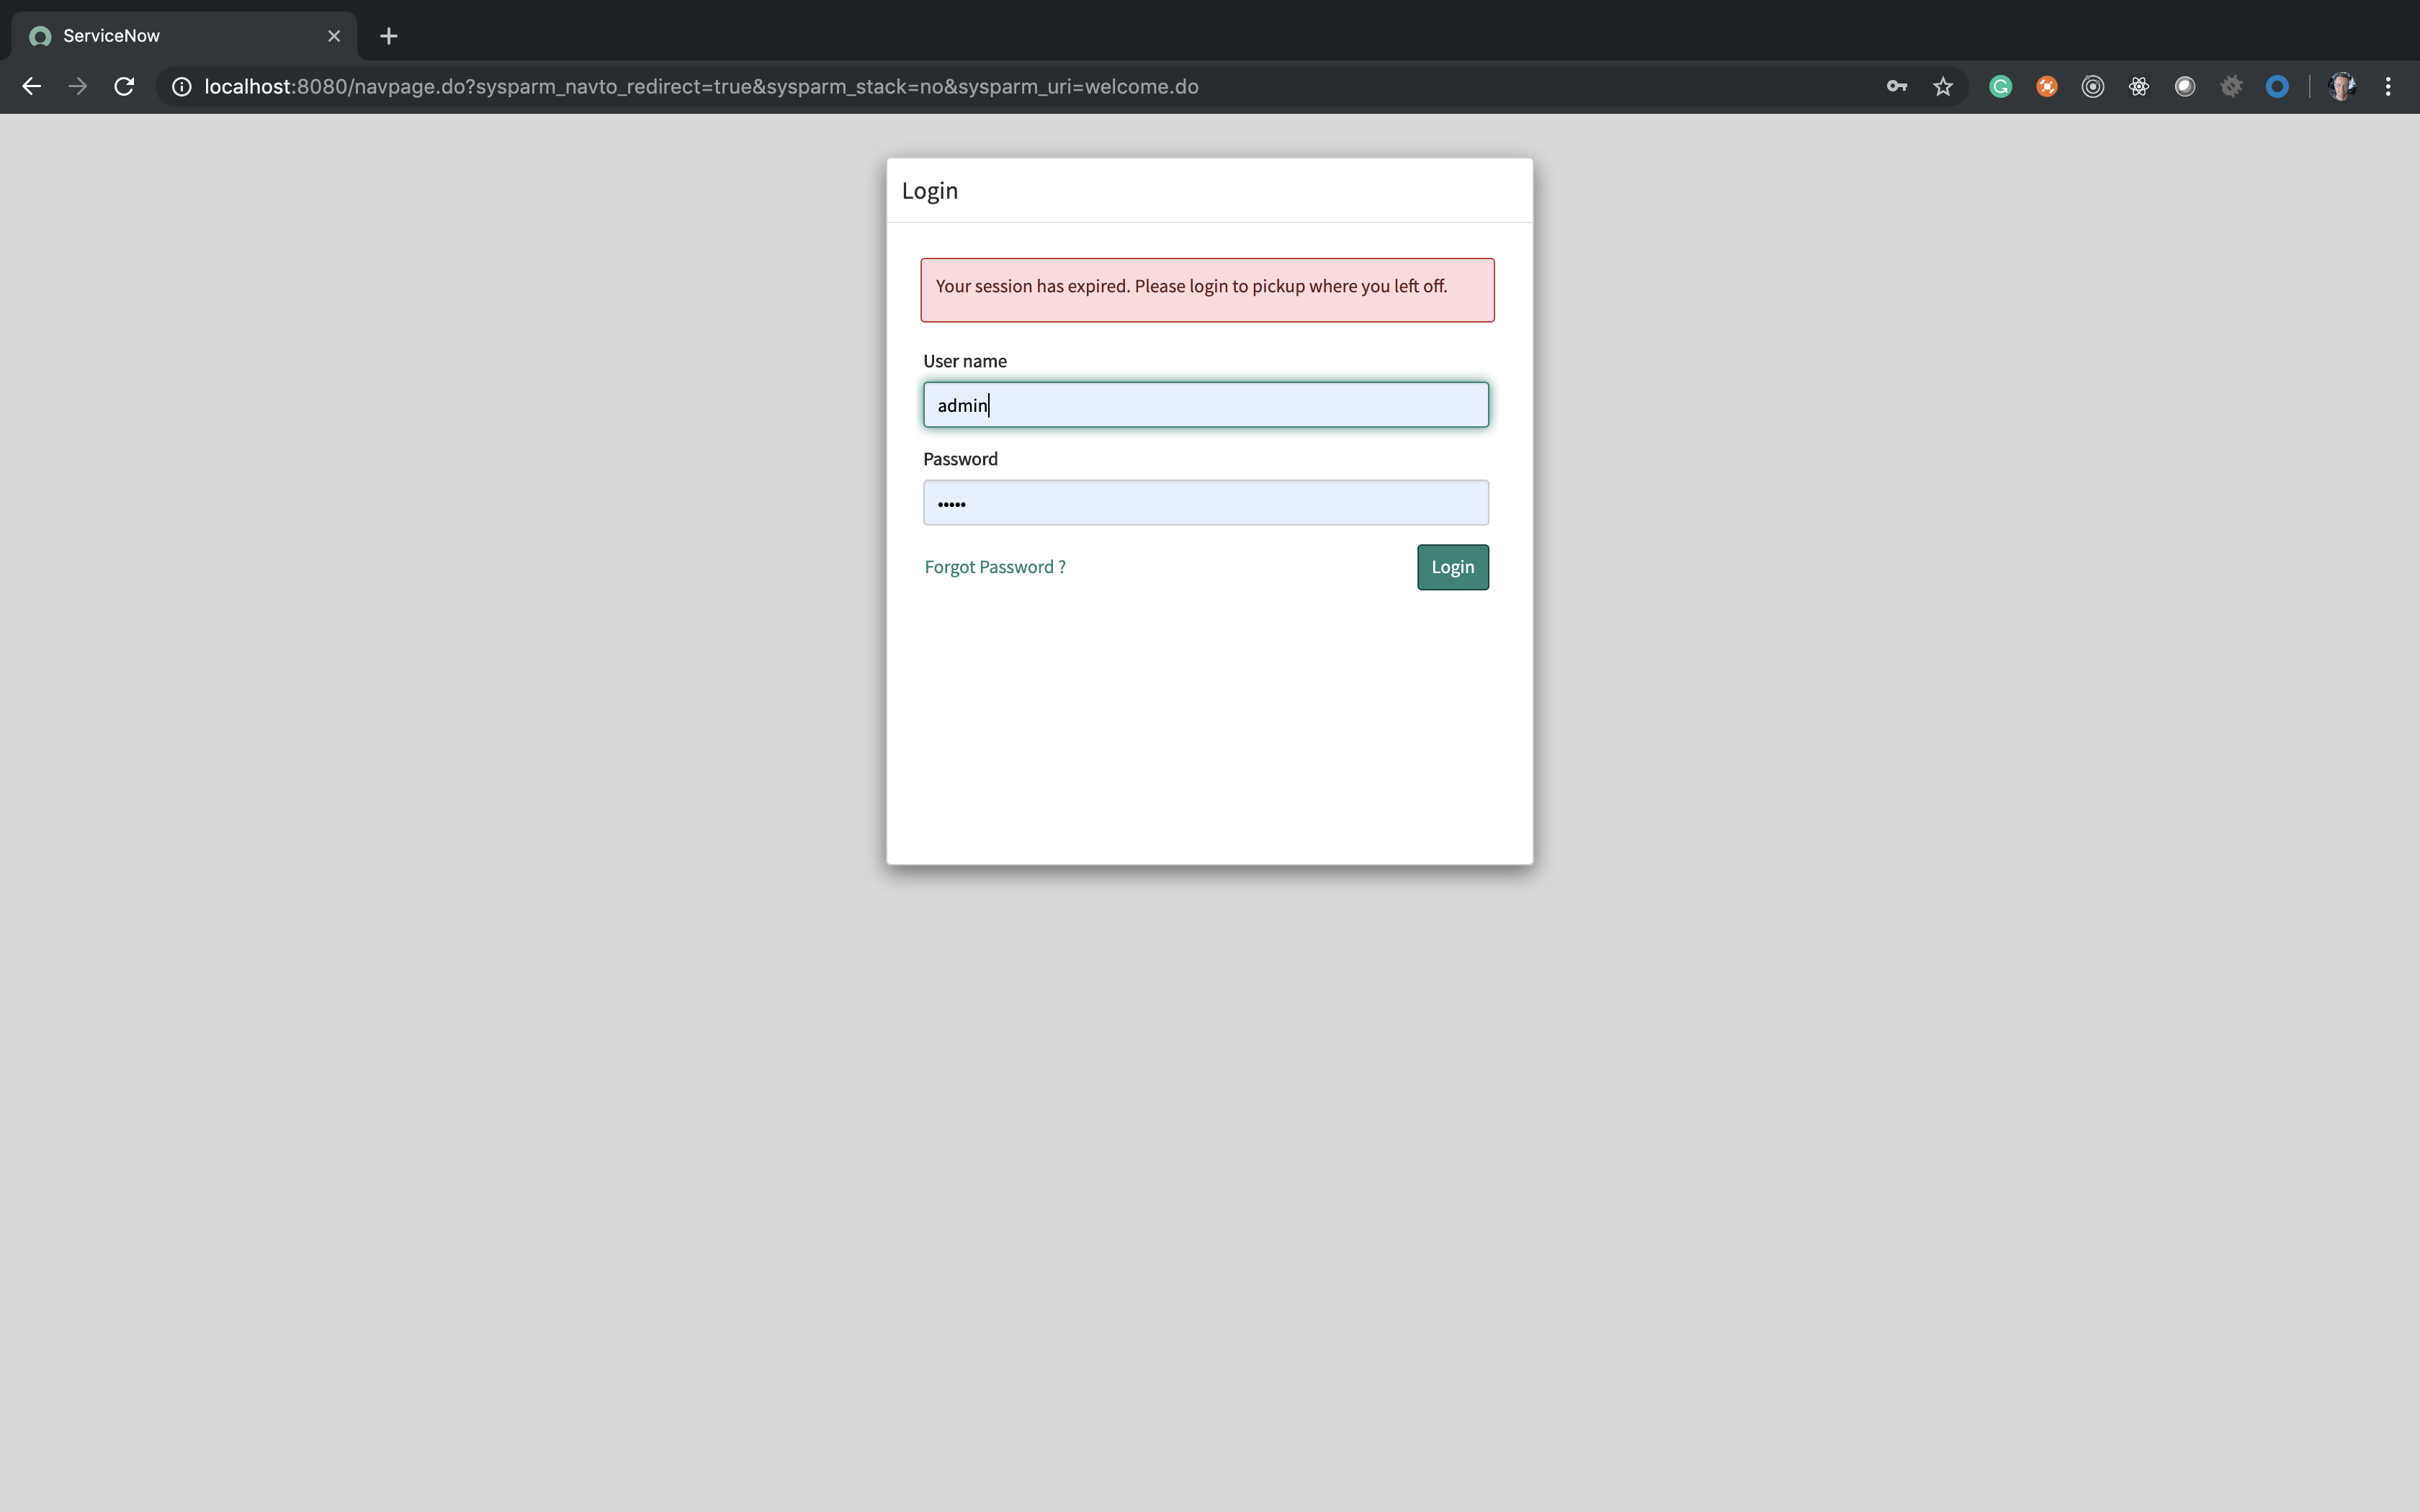The image size is (2420, 1512).
Task: Close the ServiceNow tab
Action: click(x=334, y=36)
